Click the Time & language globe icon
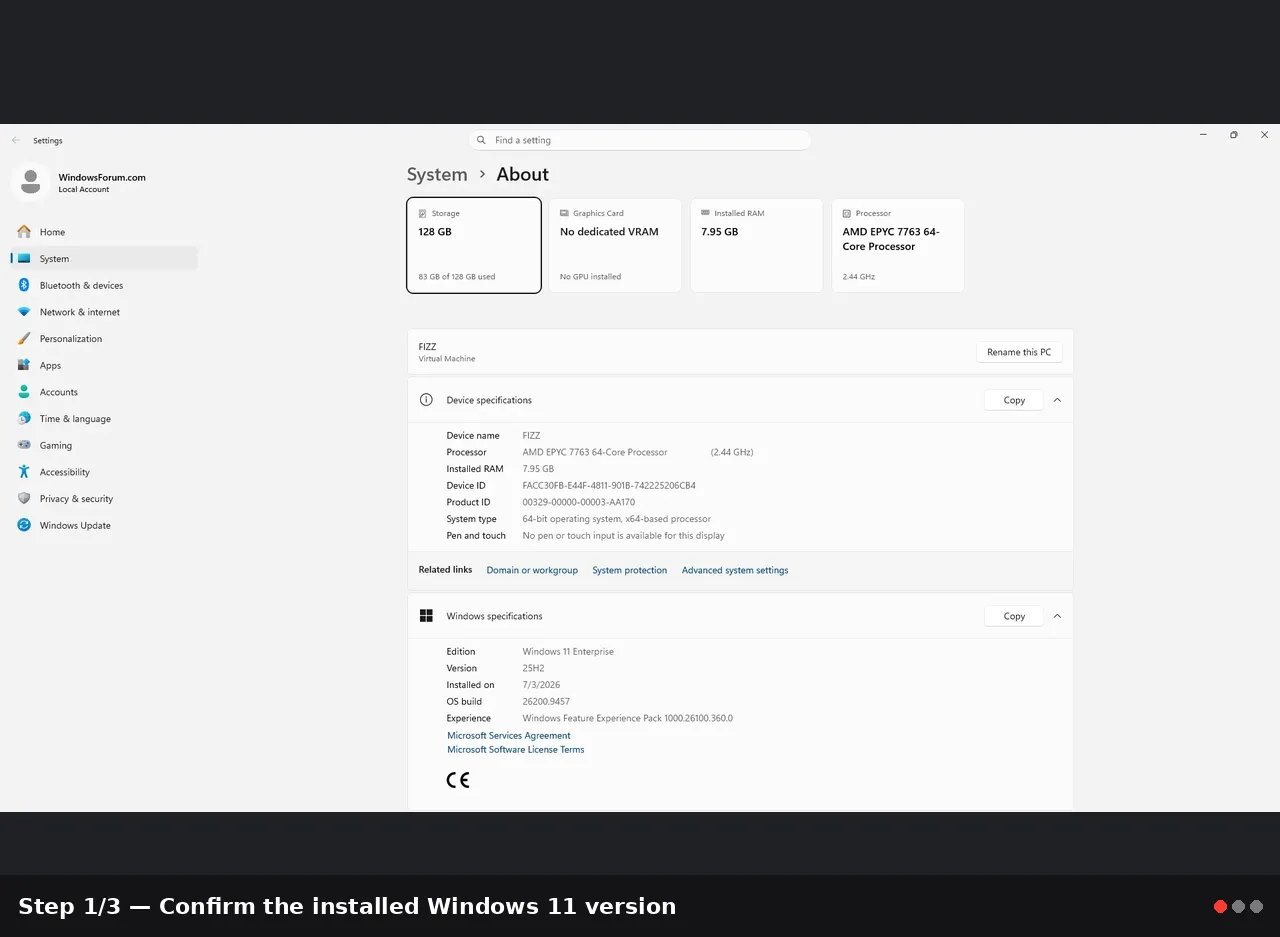This screenshot has height=937, width=1280. pos(24,419)
